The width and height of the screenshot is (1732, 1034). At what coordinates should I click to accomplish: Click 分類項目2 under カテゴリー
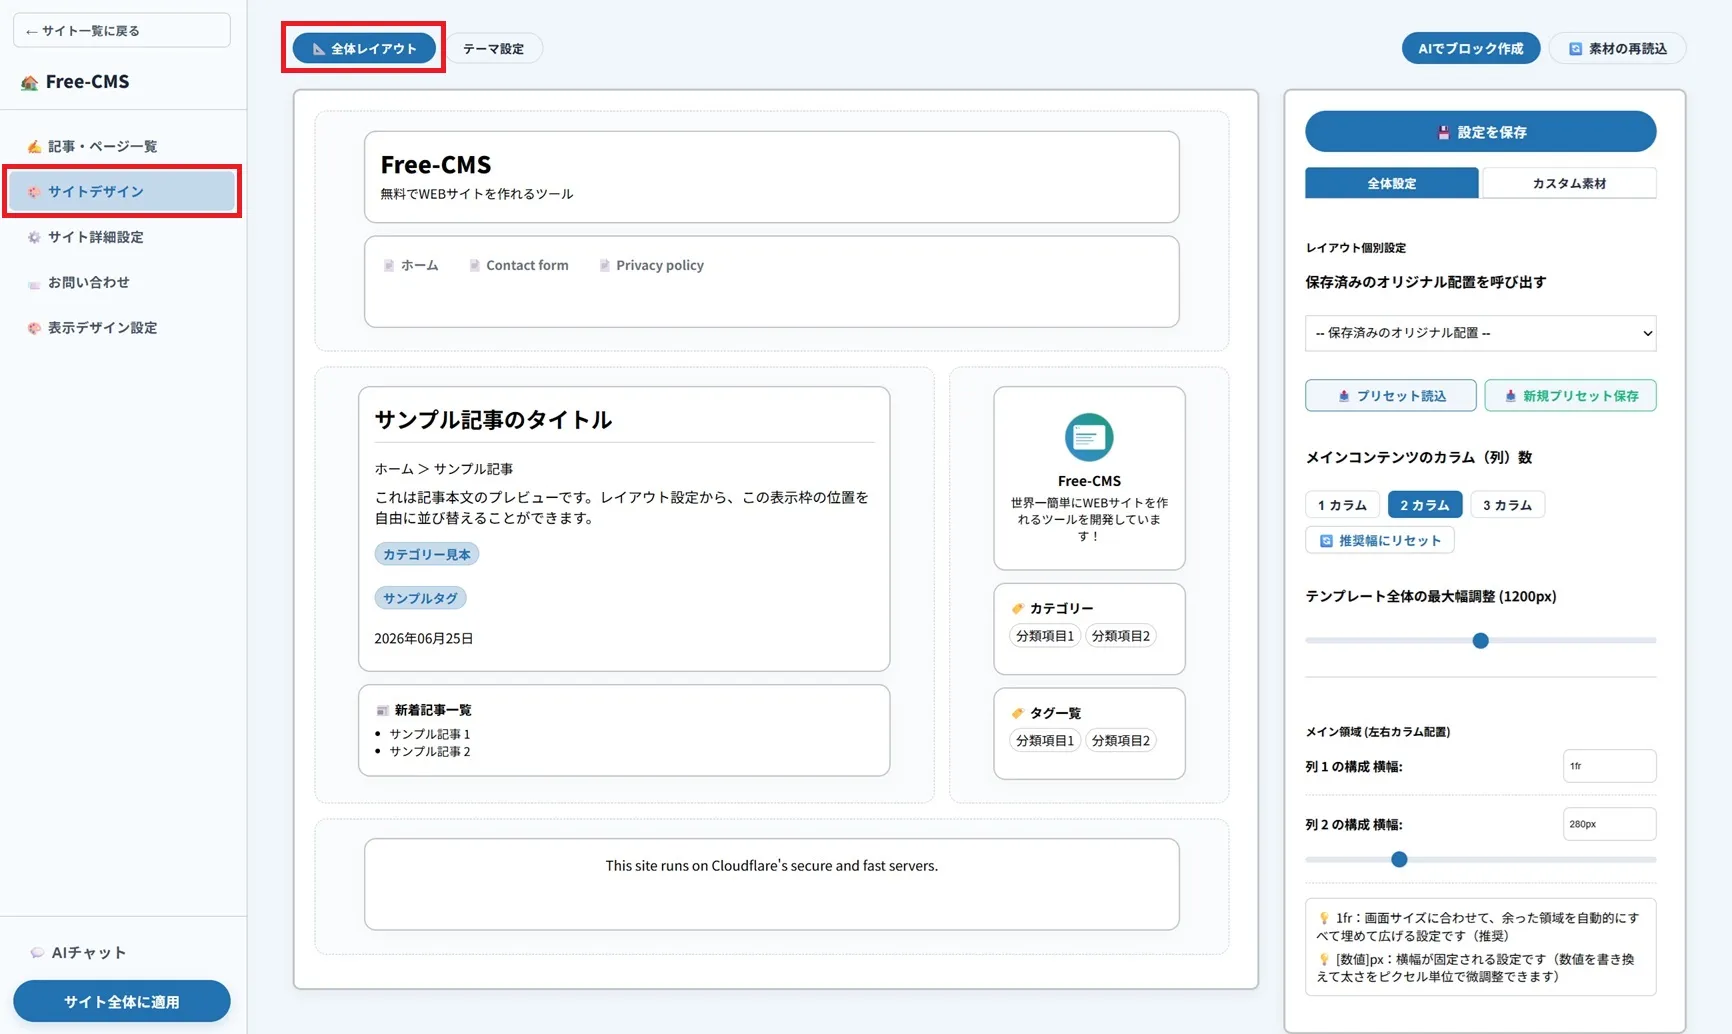pyautogui.click(x=1120, y=636)
